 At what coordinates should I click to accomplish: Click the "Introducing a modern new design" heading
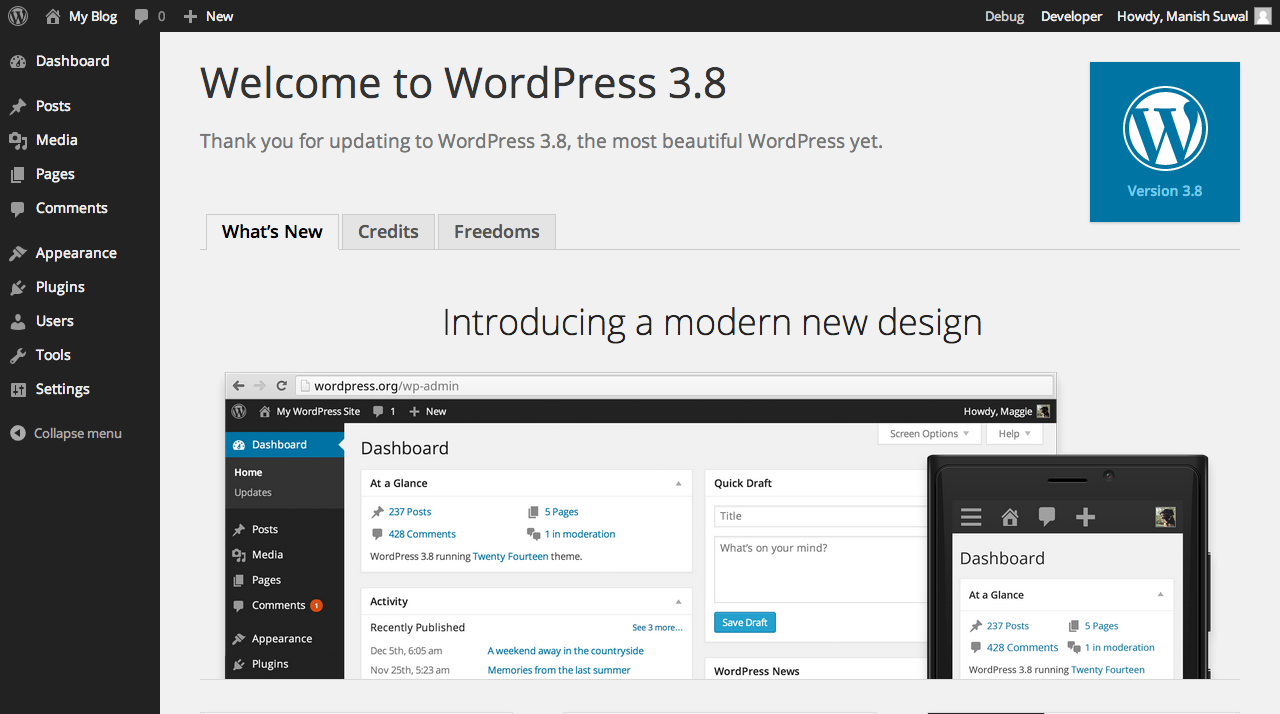pyautogui.click(x=712, y=322)
